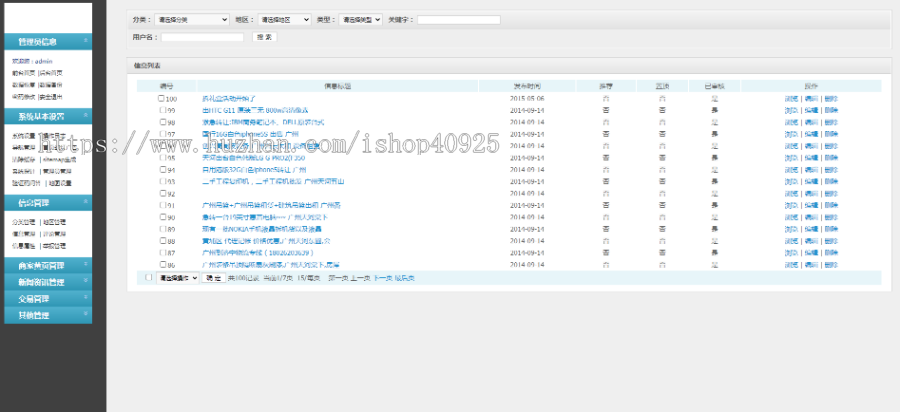Click the 已审核 column header

click(715, 86)
